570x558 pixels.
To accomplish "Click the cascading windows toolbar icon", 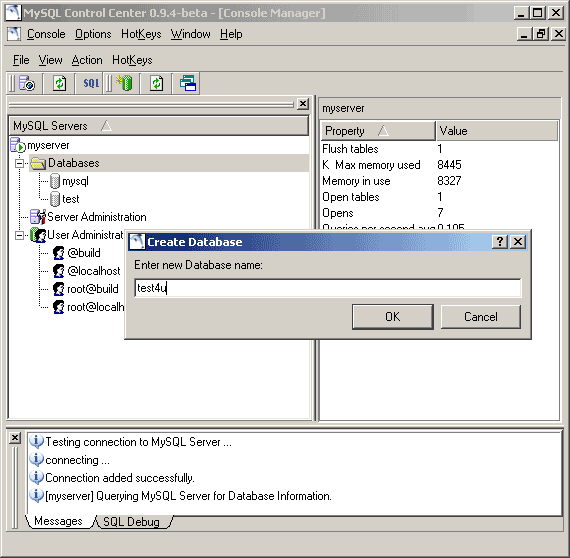I will tap(188, 83).
